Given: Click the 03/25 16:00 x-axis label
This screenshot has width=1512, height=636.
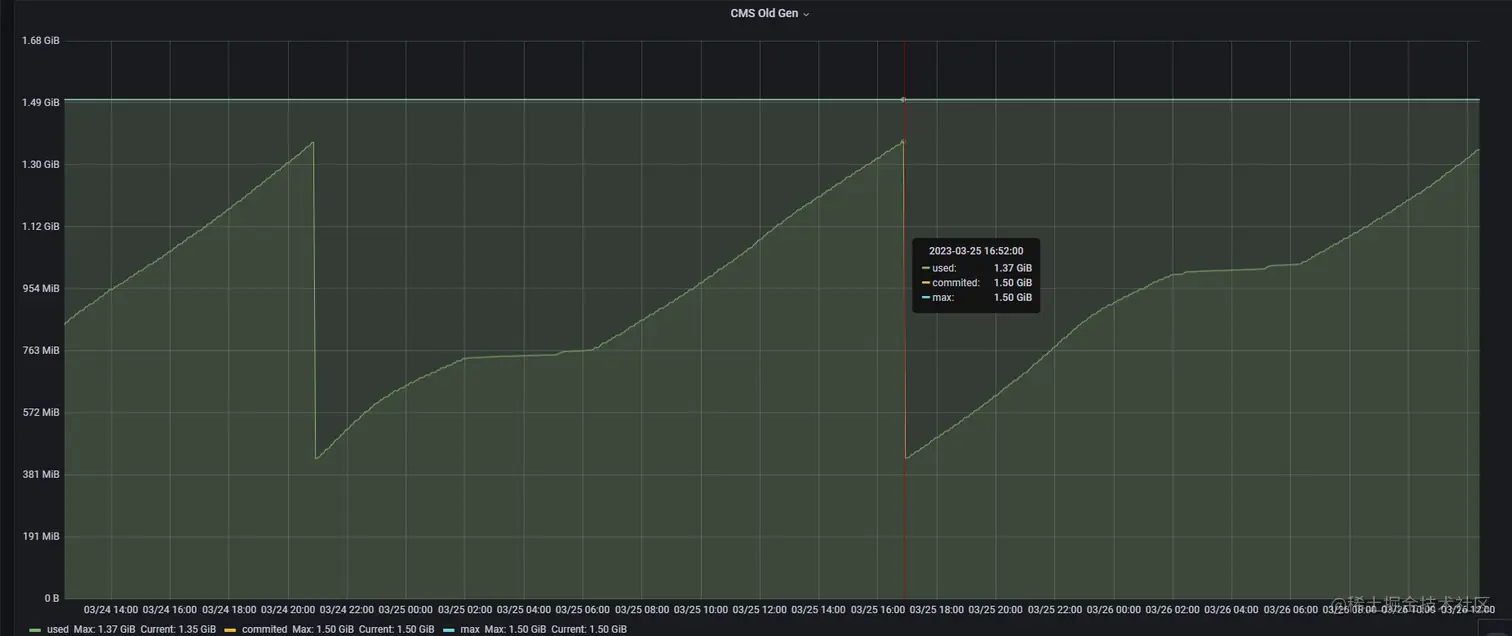Looking at the screenshot, I should tap(878, 609).
